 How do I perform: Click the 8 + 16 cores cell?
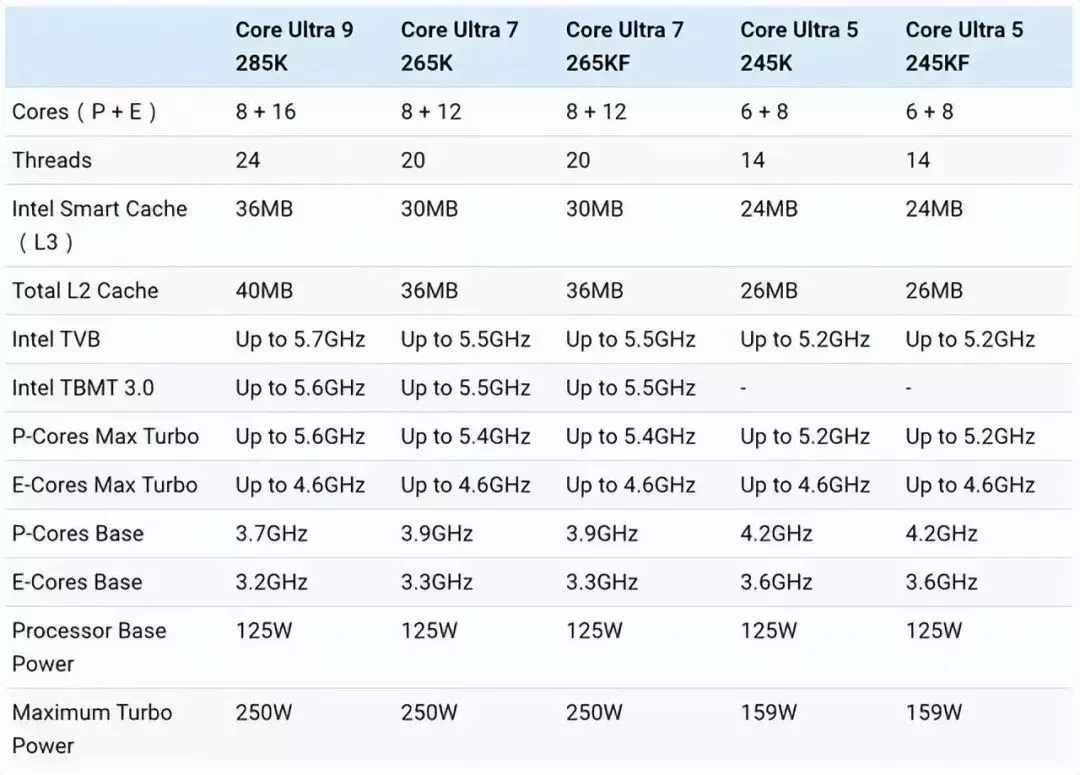[265, 112]
